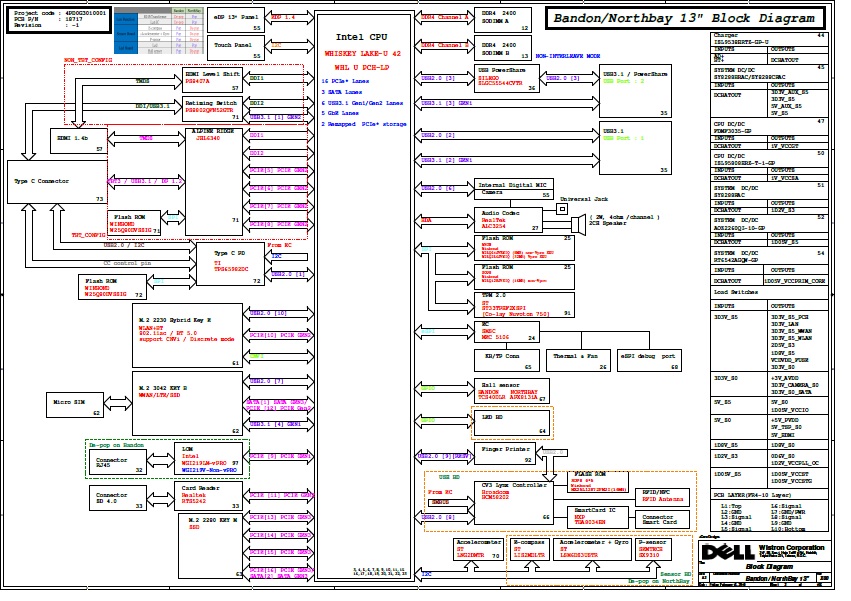Image resolution: width=851 pixels, height=601 pixels.
Task: Click the HDMI Level Shift block
Action: (x=214, y=80)
